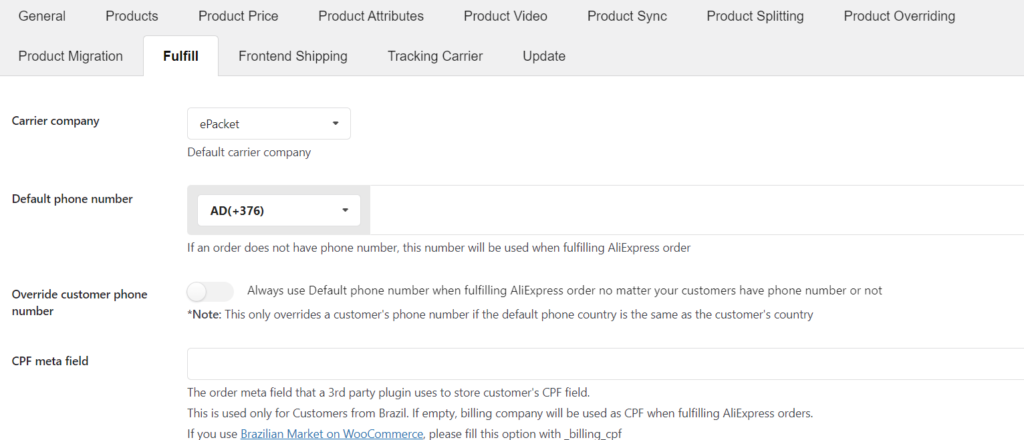Click the arrow on the carrier dropdown
1024x440 pixels.
point(335,123)
